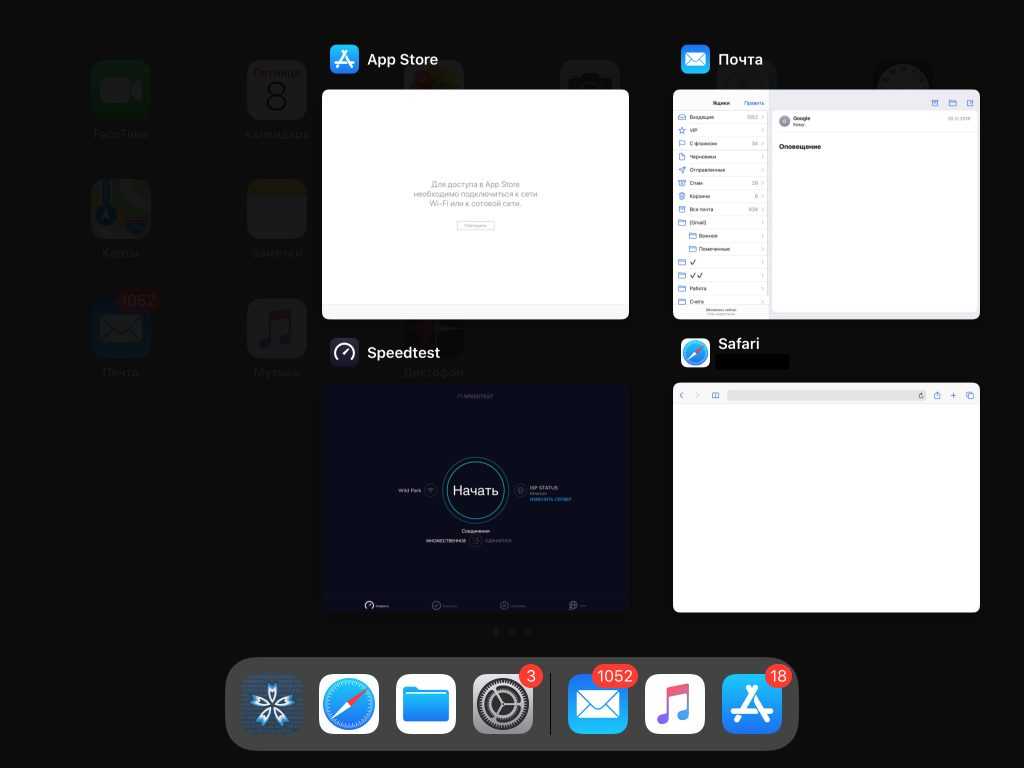Open the Files app in the dock
This screenshot has height=768, width=1024.
pyautogui.click(x=426, y=704)
